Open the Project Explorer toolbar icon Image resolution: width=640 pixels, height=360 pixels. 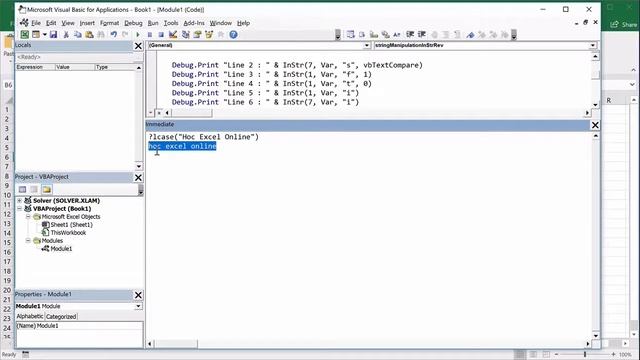pos(186,35)
